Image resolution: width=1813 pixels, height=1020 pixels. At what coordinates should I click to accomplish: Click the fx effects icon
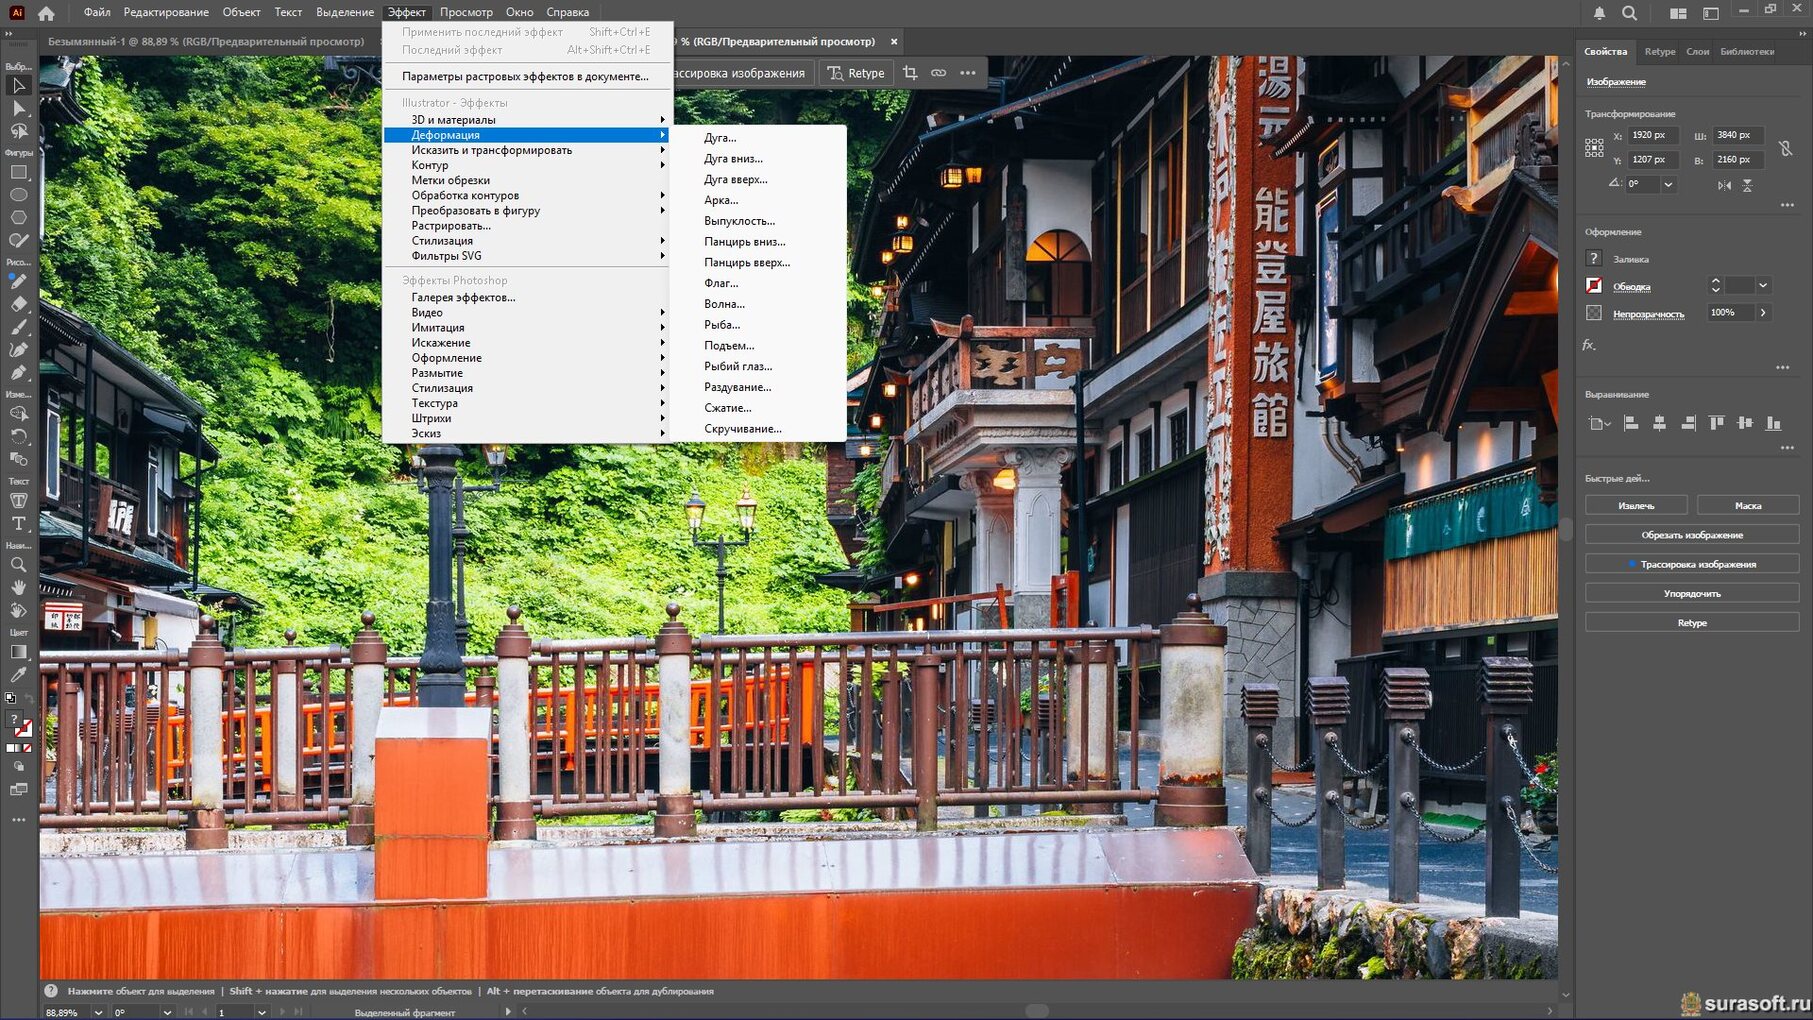coord(1589,345)
